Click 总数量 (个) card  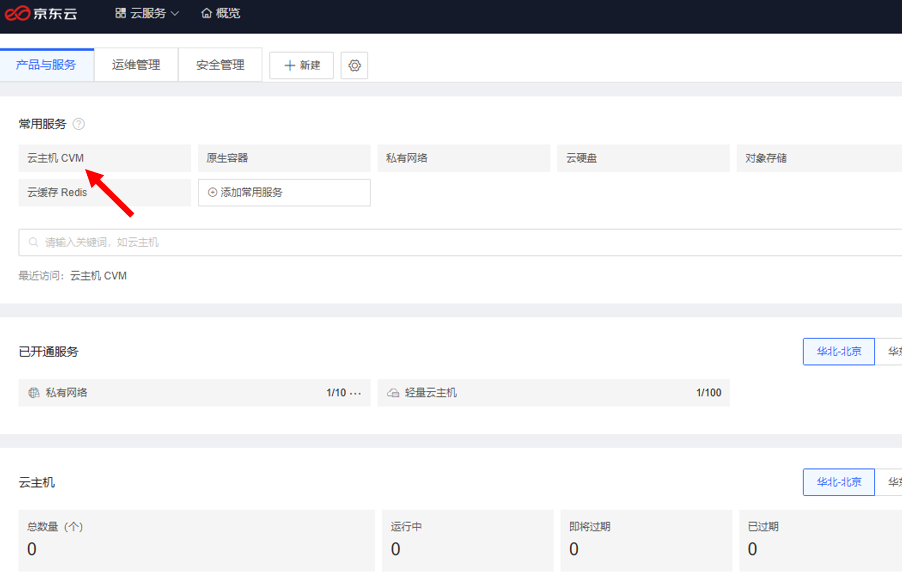(196, 541)
